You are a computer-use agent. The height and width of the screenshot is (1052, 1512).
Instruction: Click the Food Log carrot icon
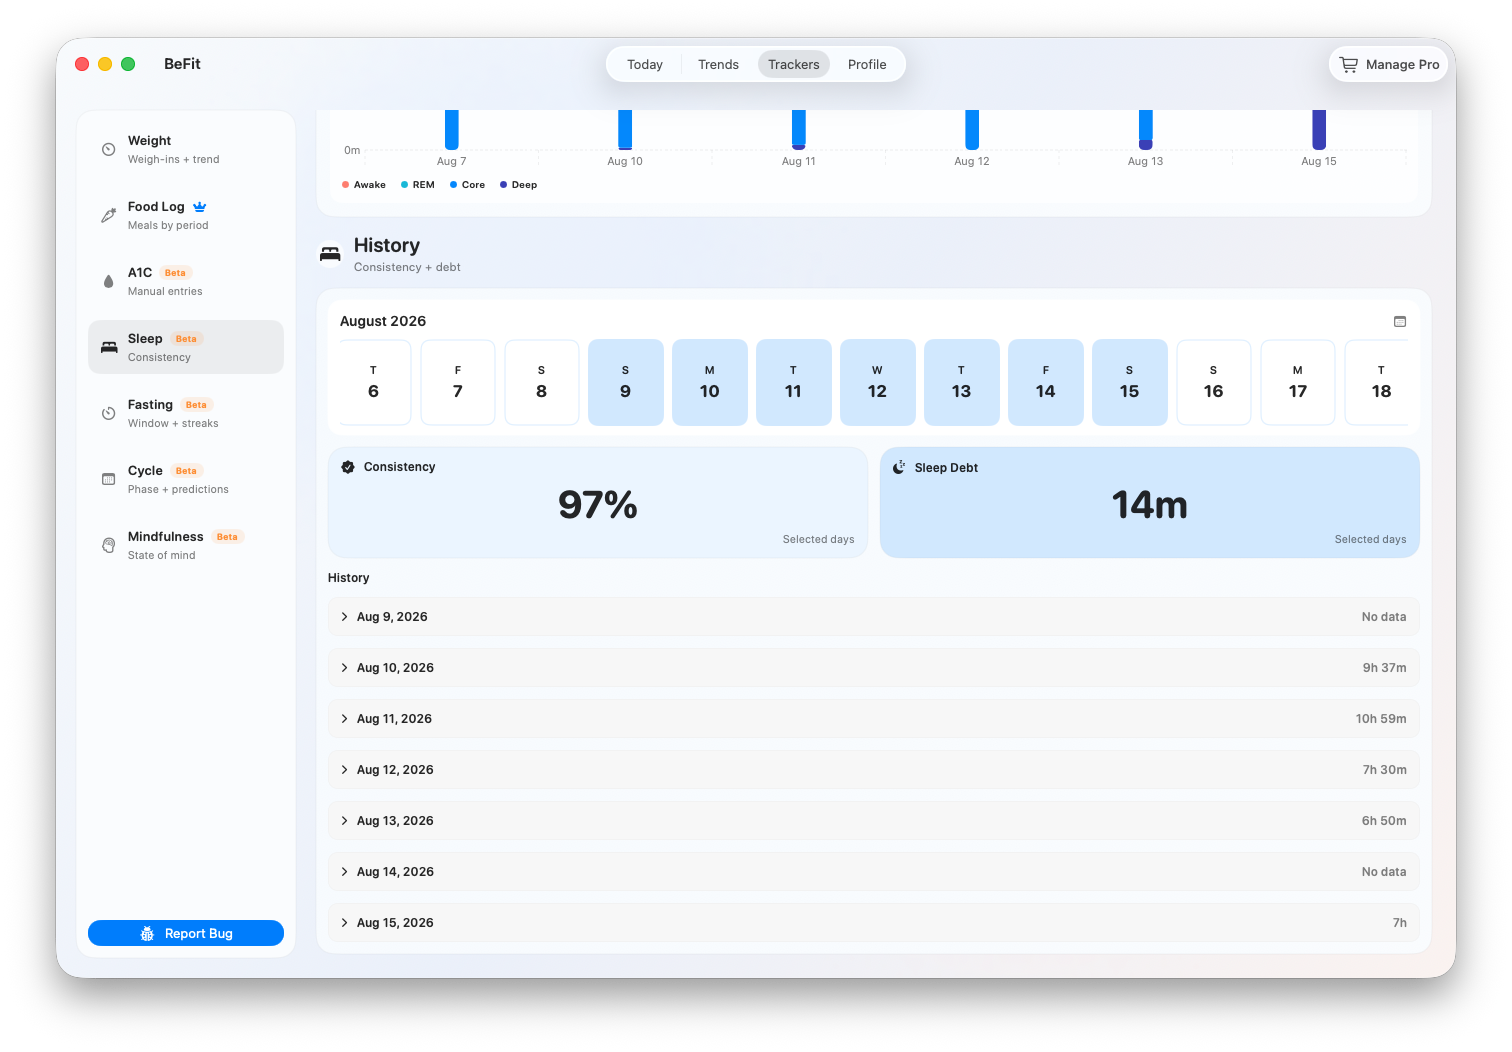(109, 215)
